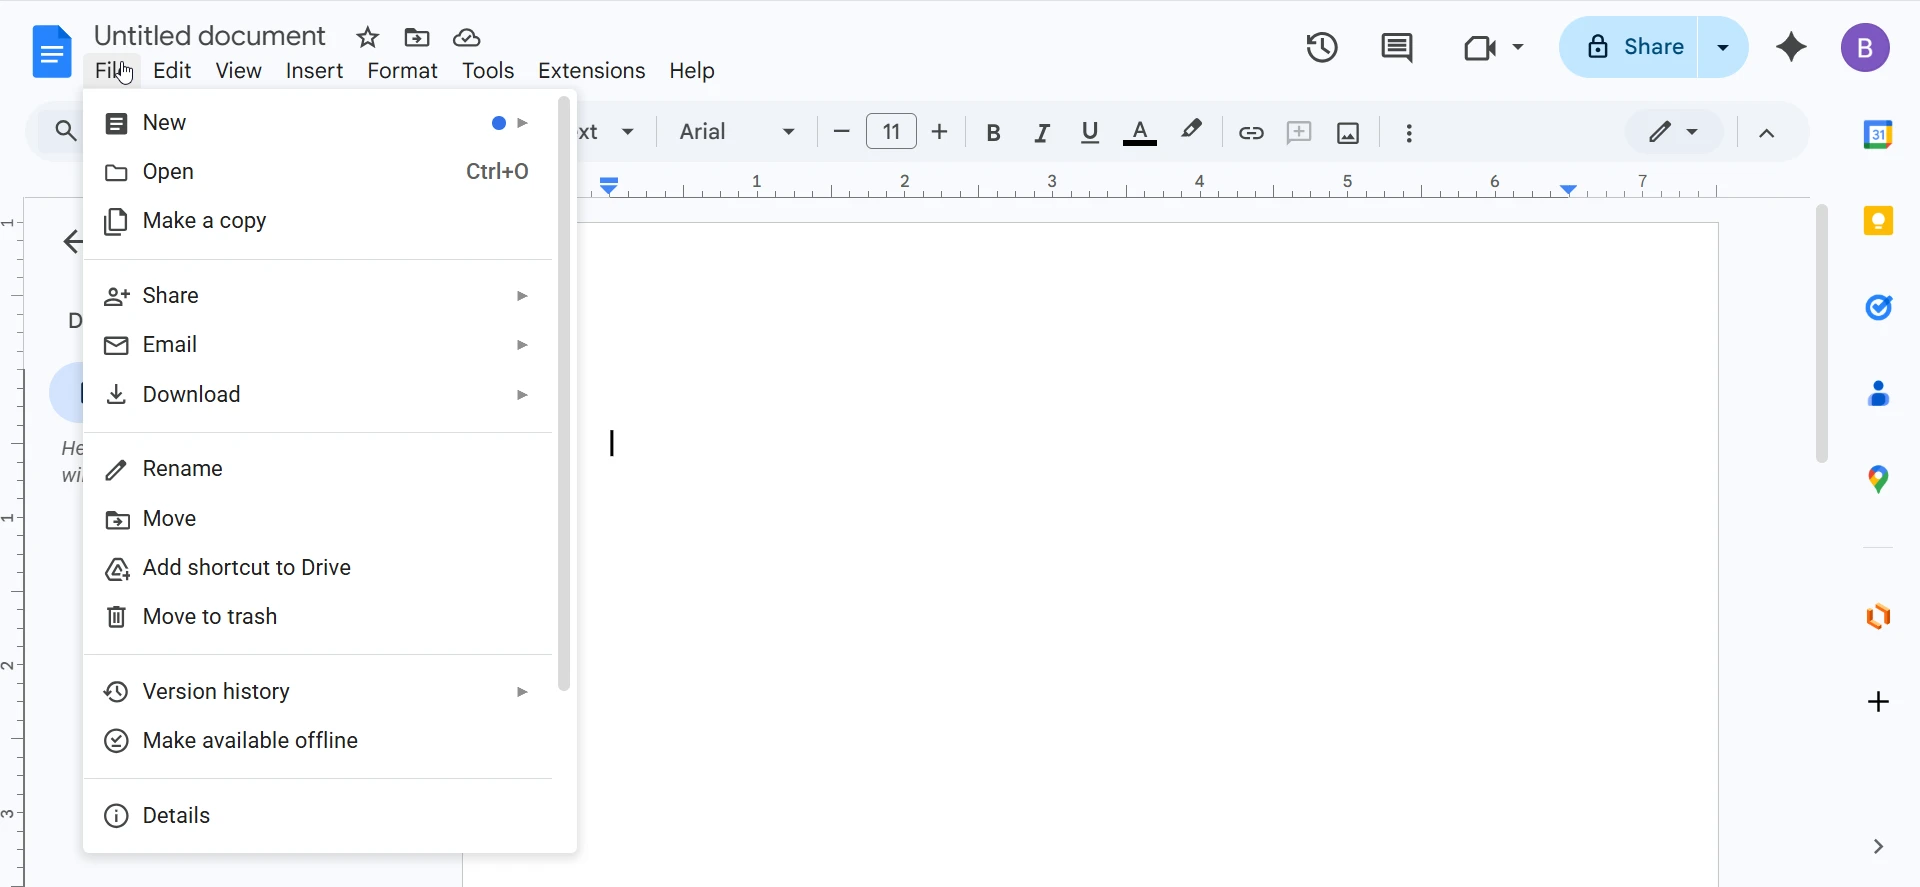Screen dimensions: 1920x887
Task: Open the Download submenu
Action: pos(192,395)
